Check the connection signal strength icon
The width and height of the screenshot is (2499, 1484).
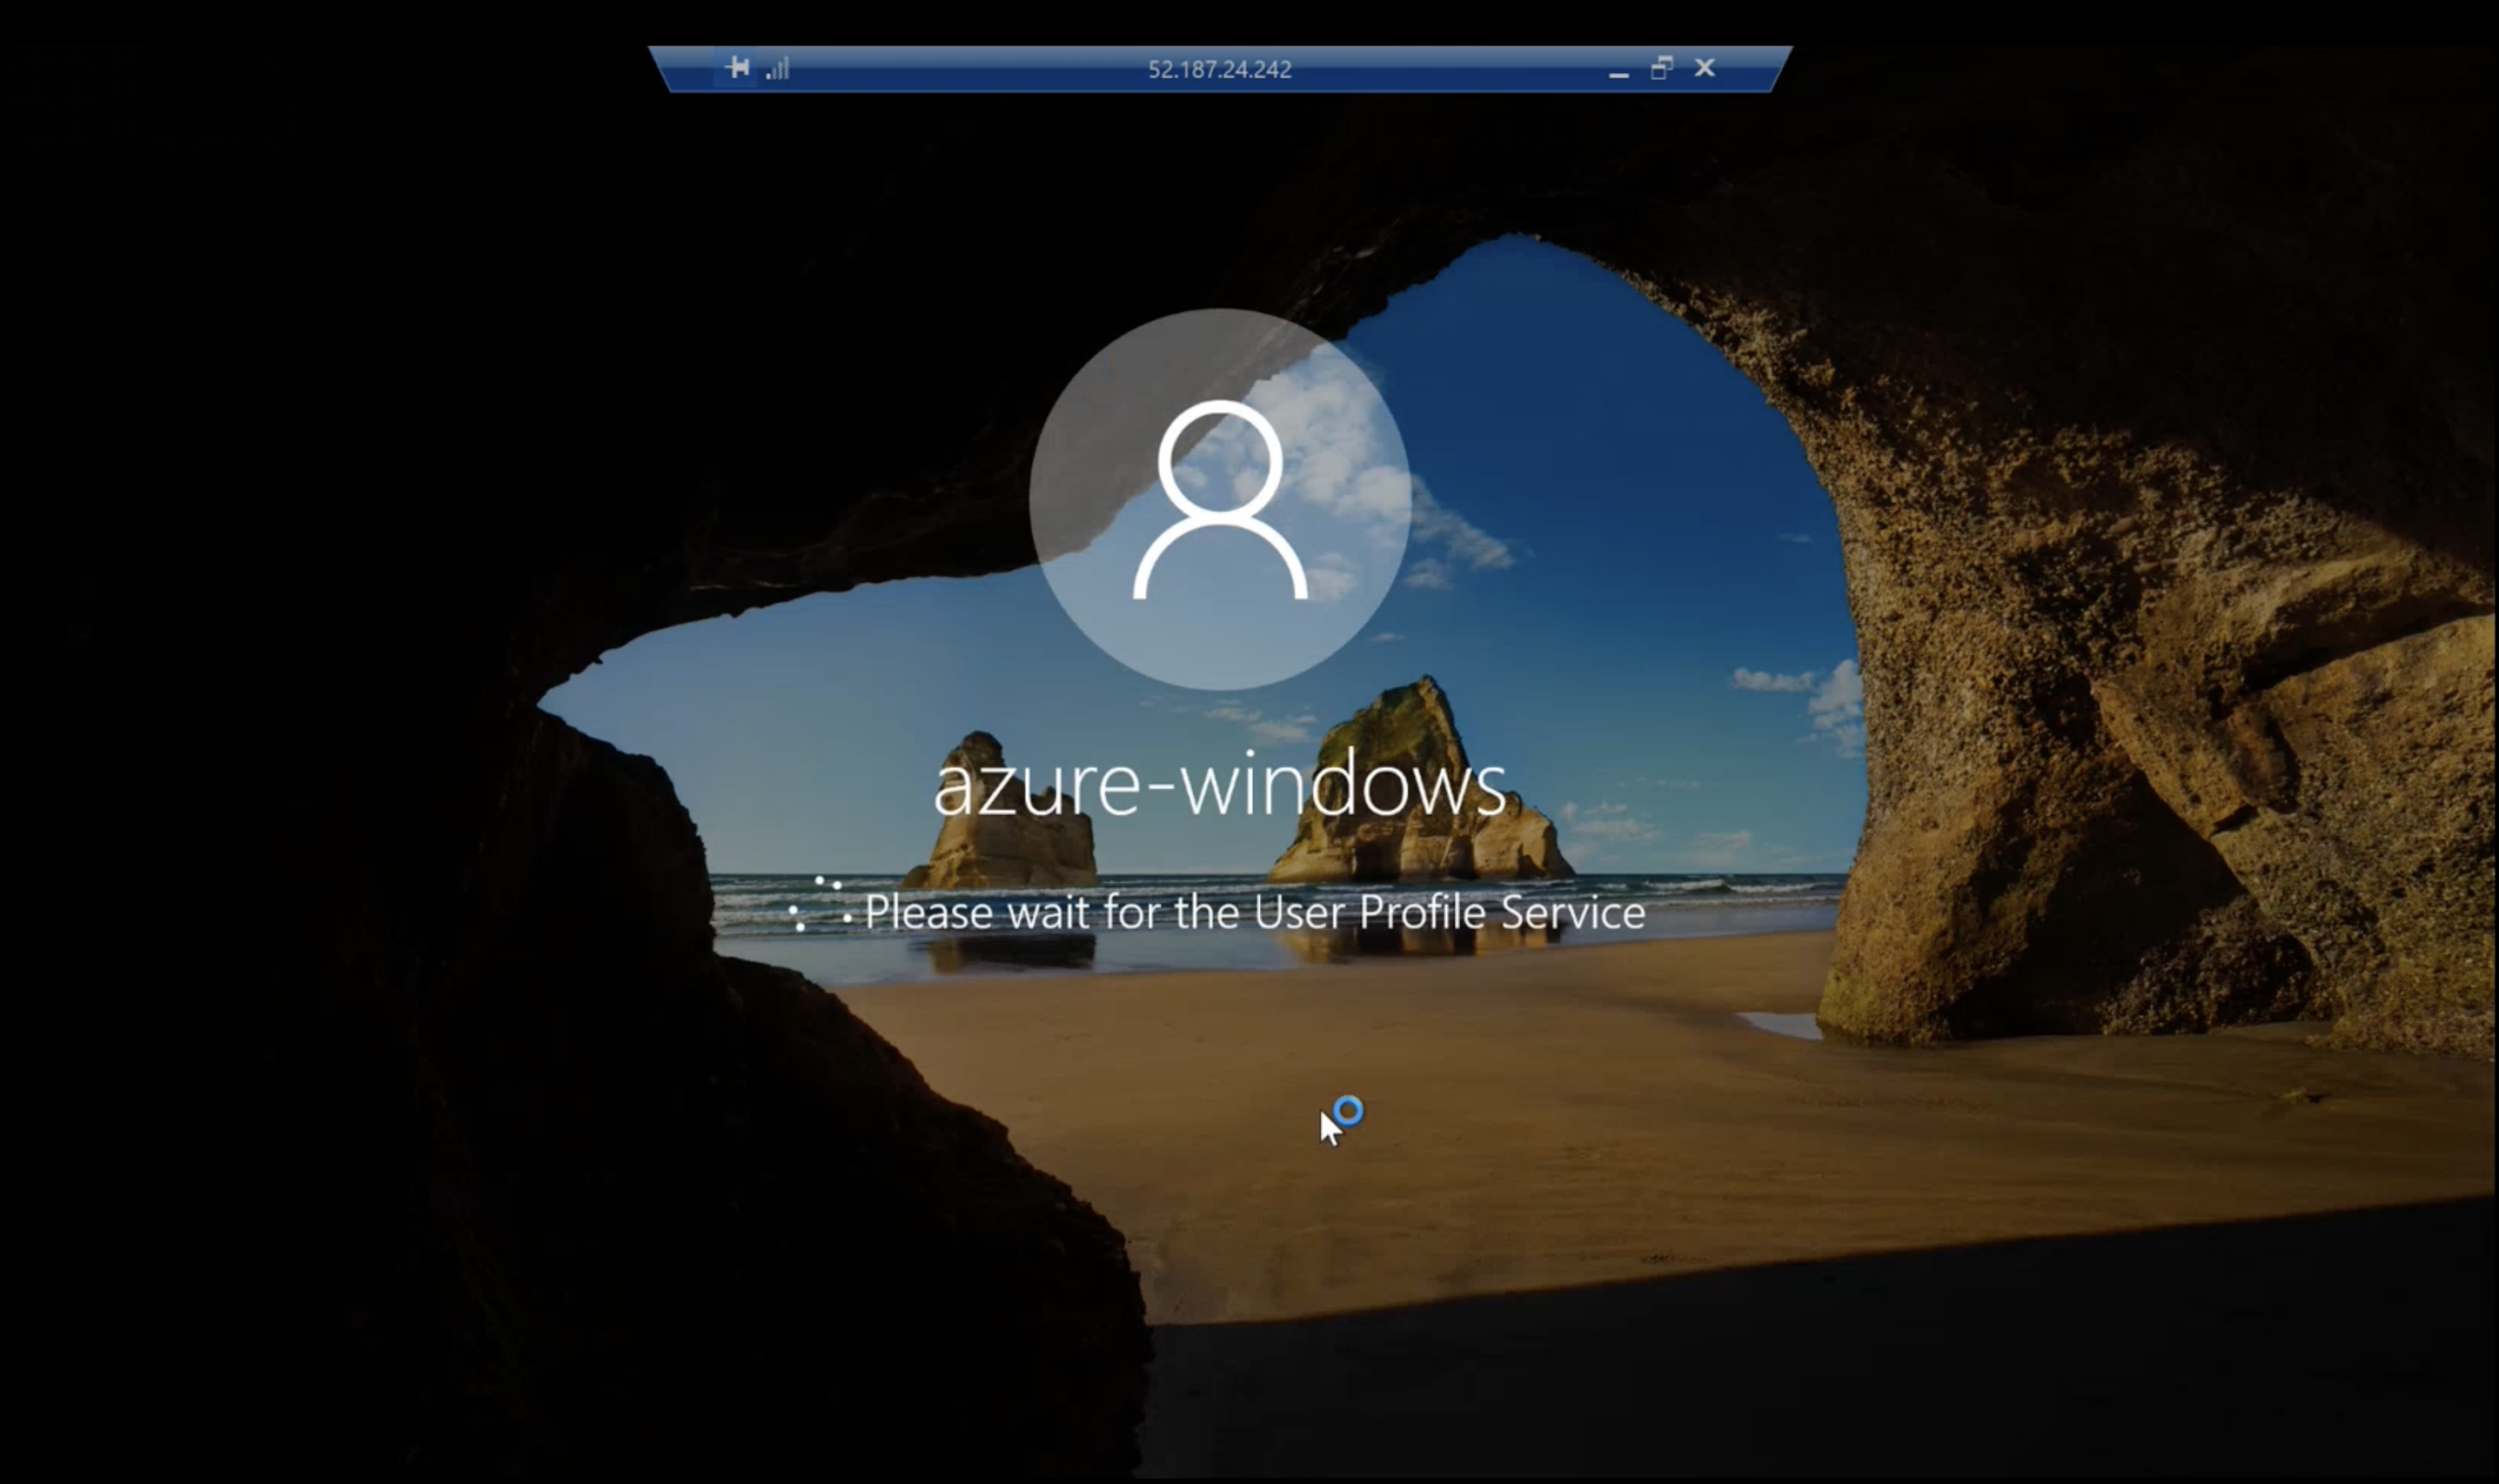click(x=778, y=68)
